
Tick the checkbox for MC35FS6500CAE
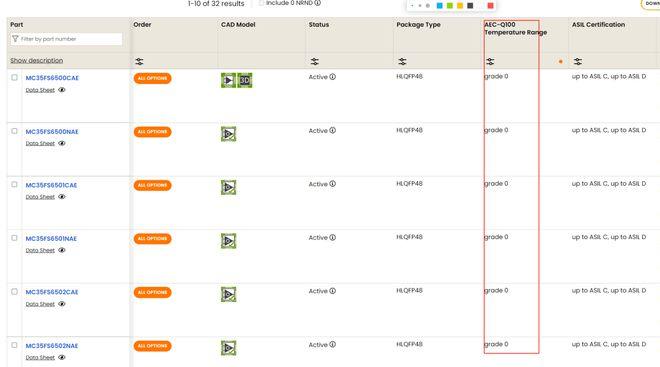point(14,77)
